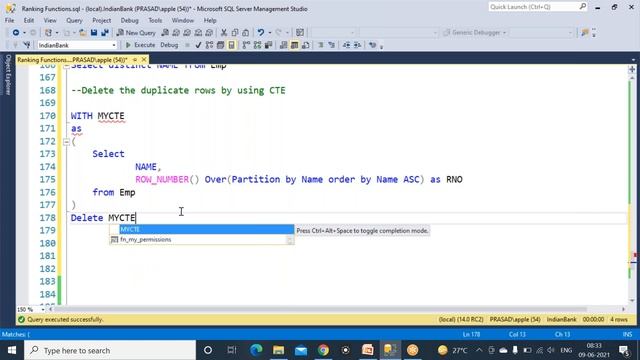640x360 pixels.
Task: Click the autocomplete list scroll-down arrow
Action: [x=290, y=240]
